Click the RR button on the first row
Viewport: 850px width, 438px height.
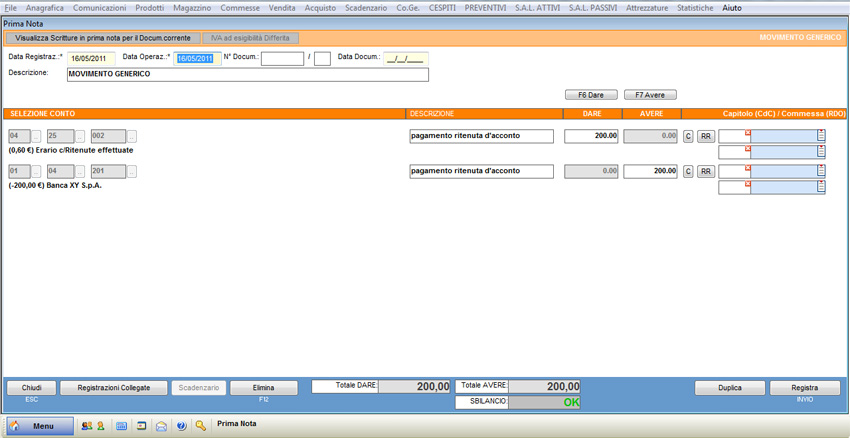(x=706, y=136)
